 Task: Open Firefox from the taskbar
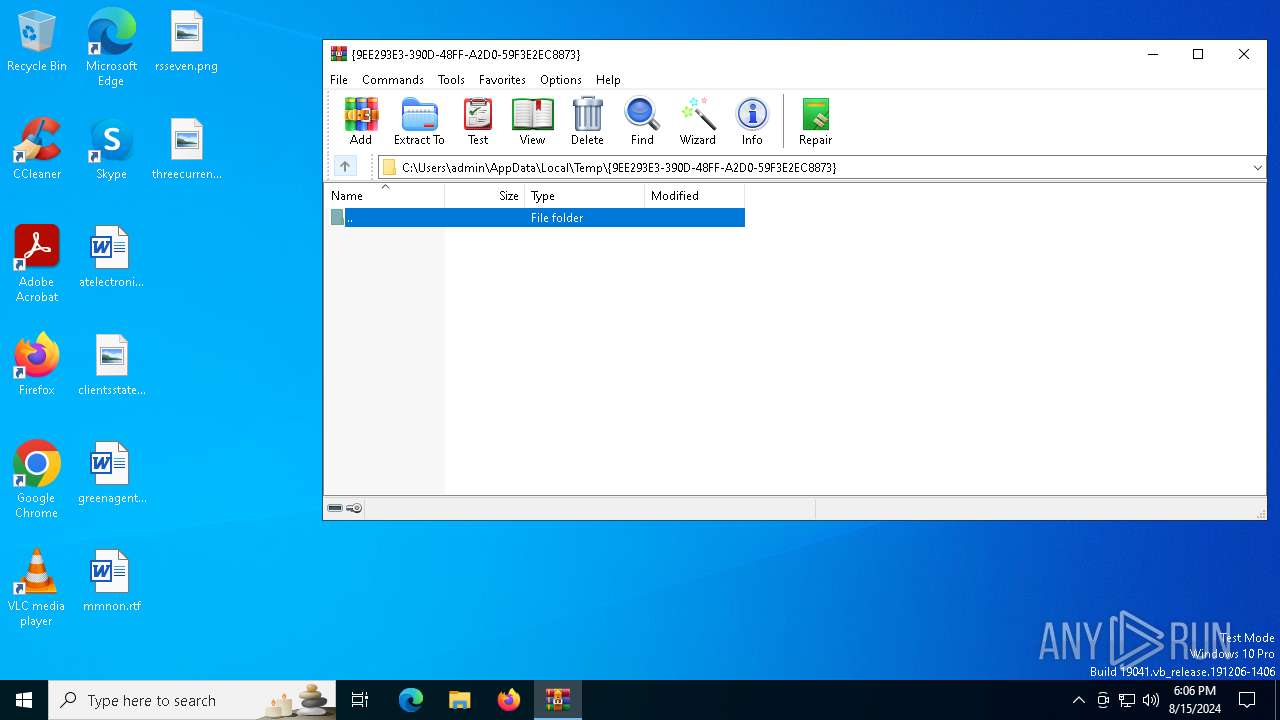pos(509,700)
